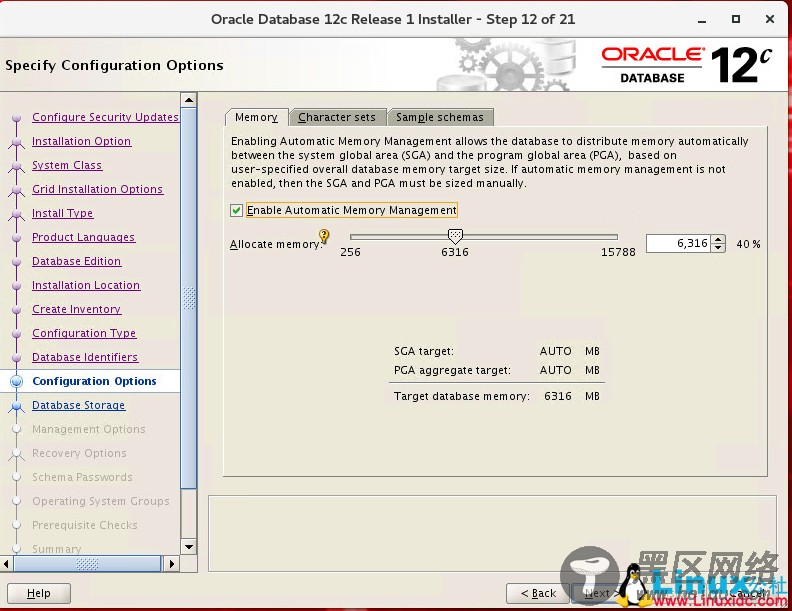Screen dimensions: 792x611
Task: Click the horizontal scrollbar left arrow
Action: 6,564
